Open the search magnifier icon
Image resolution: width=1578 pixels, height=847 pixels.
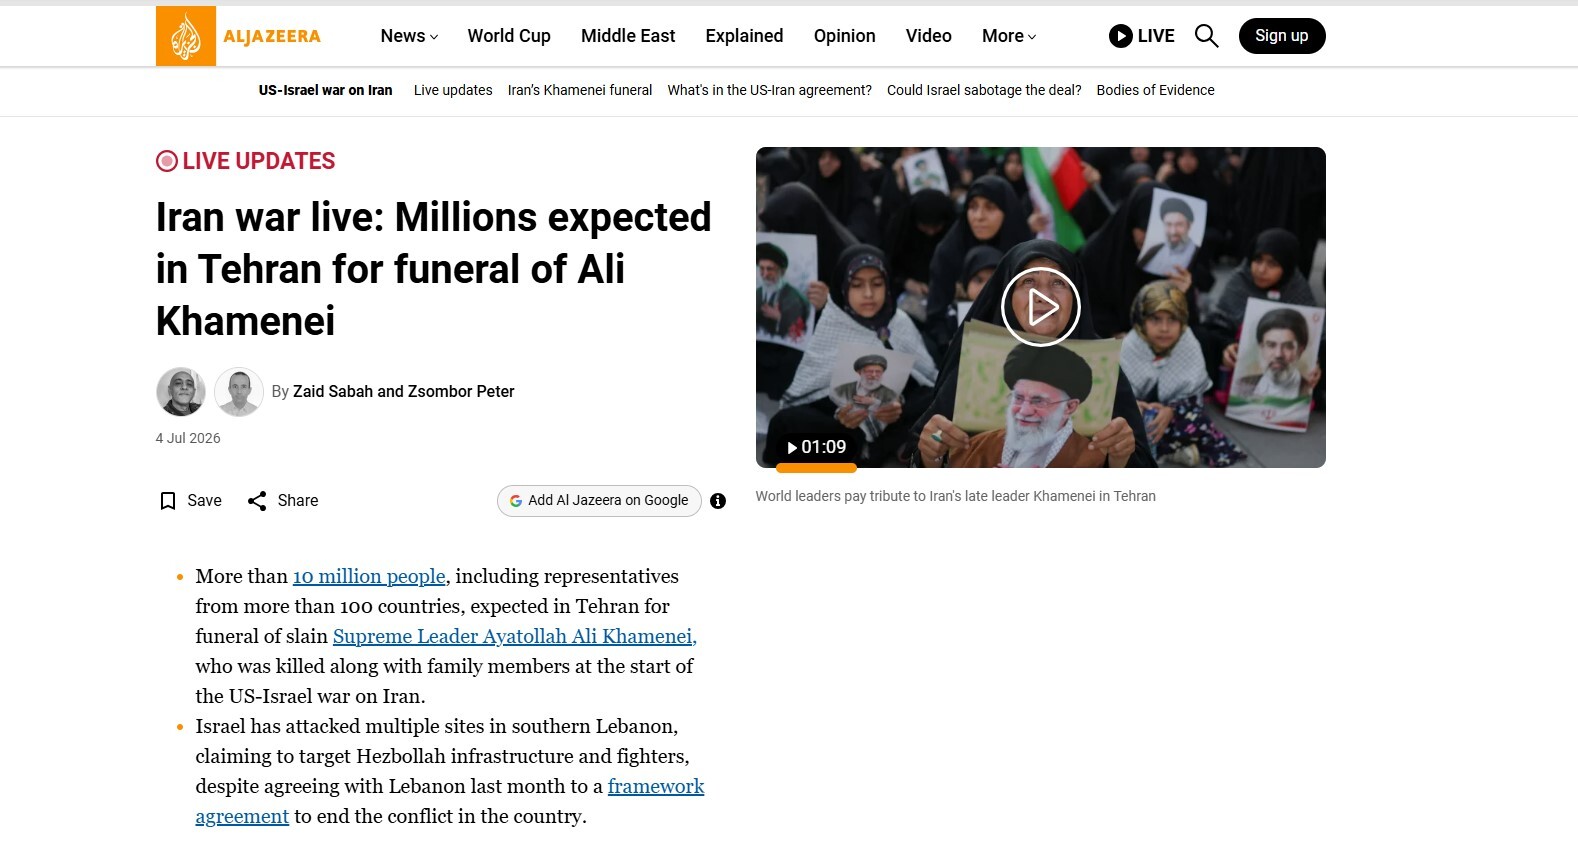(x=1207, y=36)
